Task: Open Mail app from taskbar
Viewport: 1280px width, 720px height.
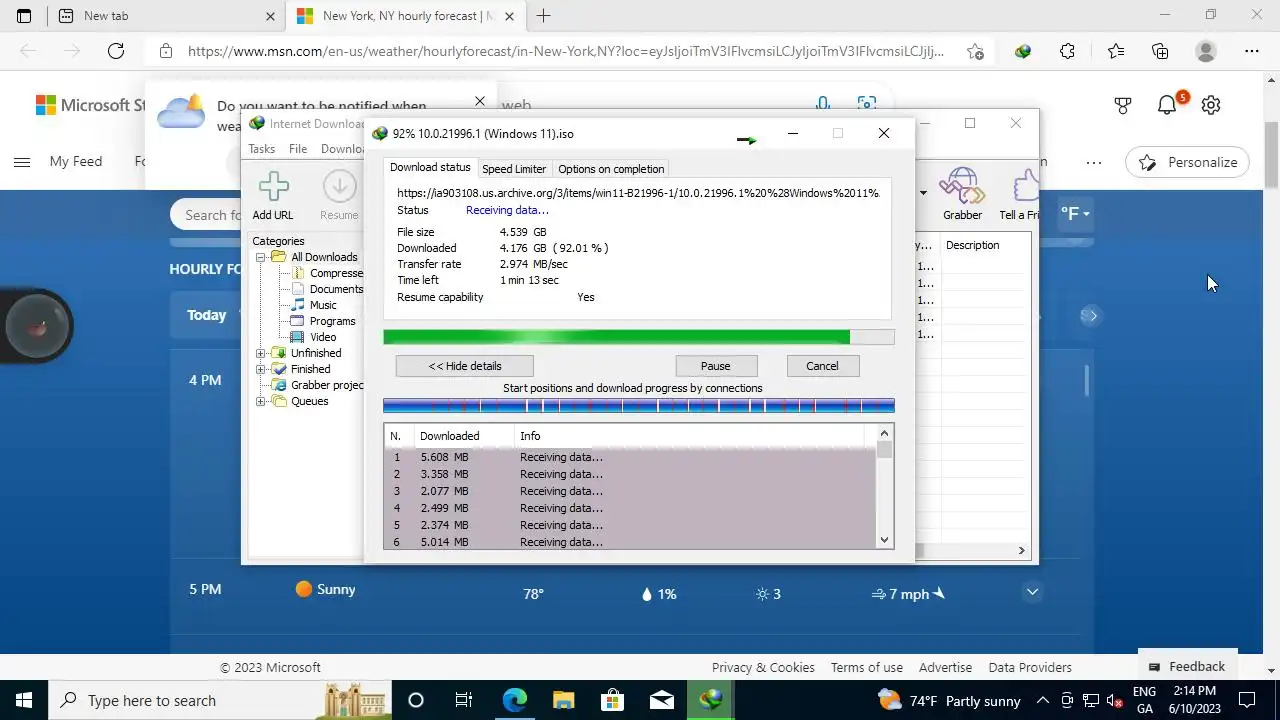Action: (x=662, y=700)
